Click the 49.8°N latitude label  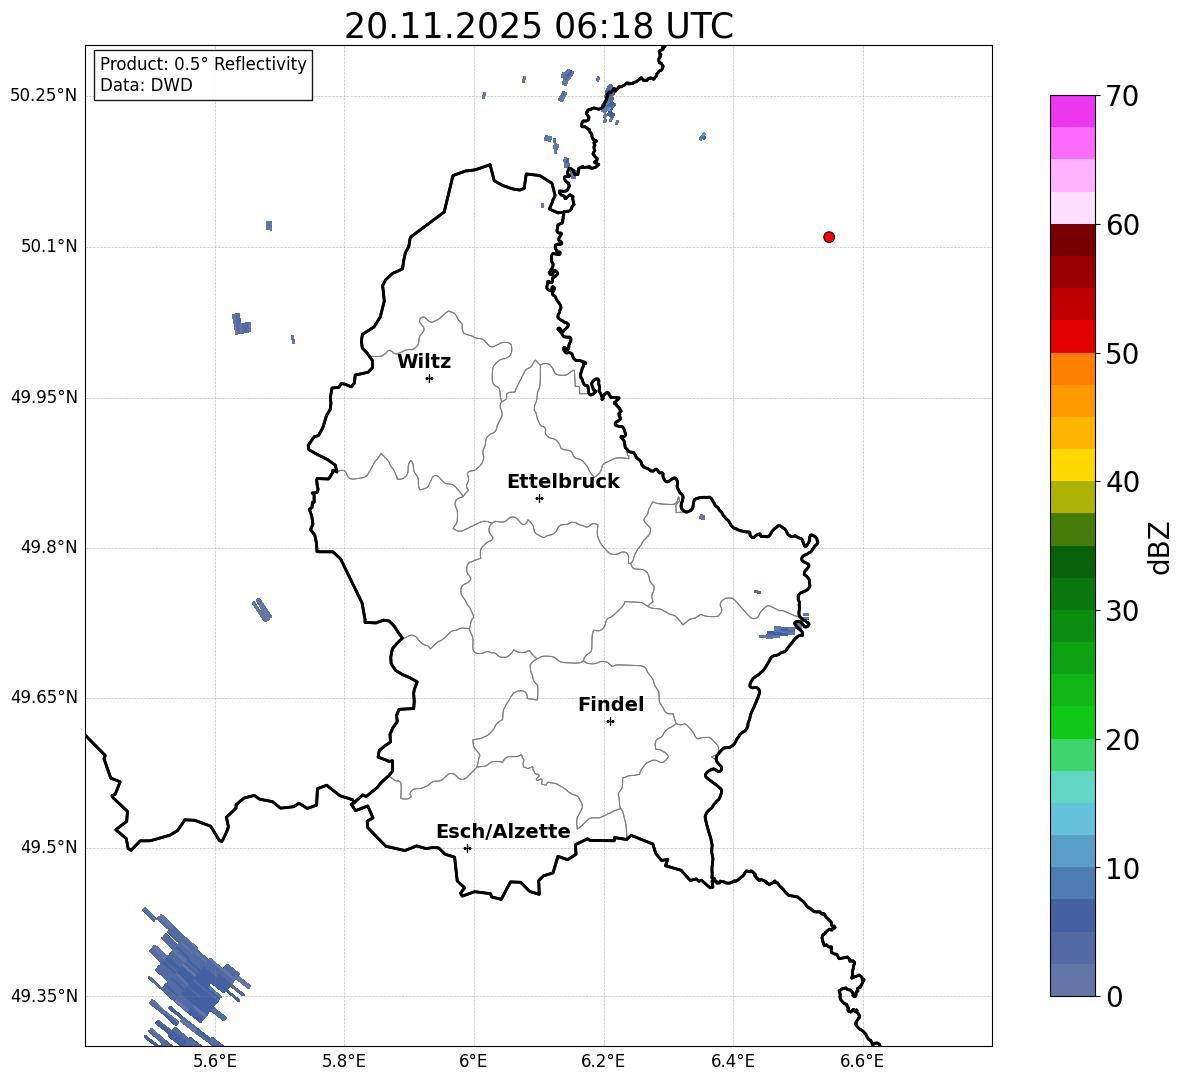pyautogui.click(x=49, y=547)
